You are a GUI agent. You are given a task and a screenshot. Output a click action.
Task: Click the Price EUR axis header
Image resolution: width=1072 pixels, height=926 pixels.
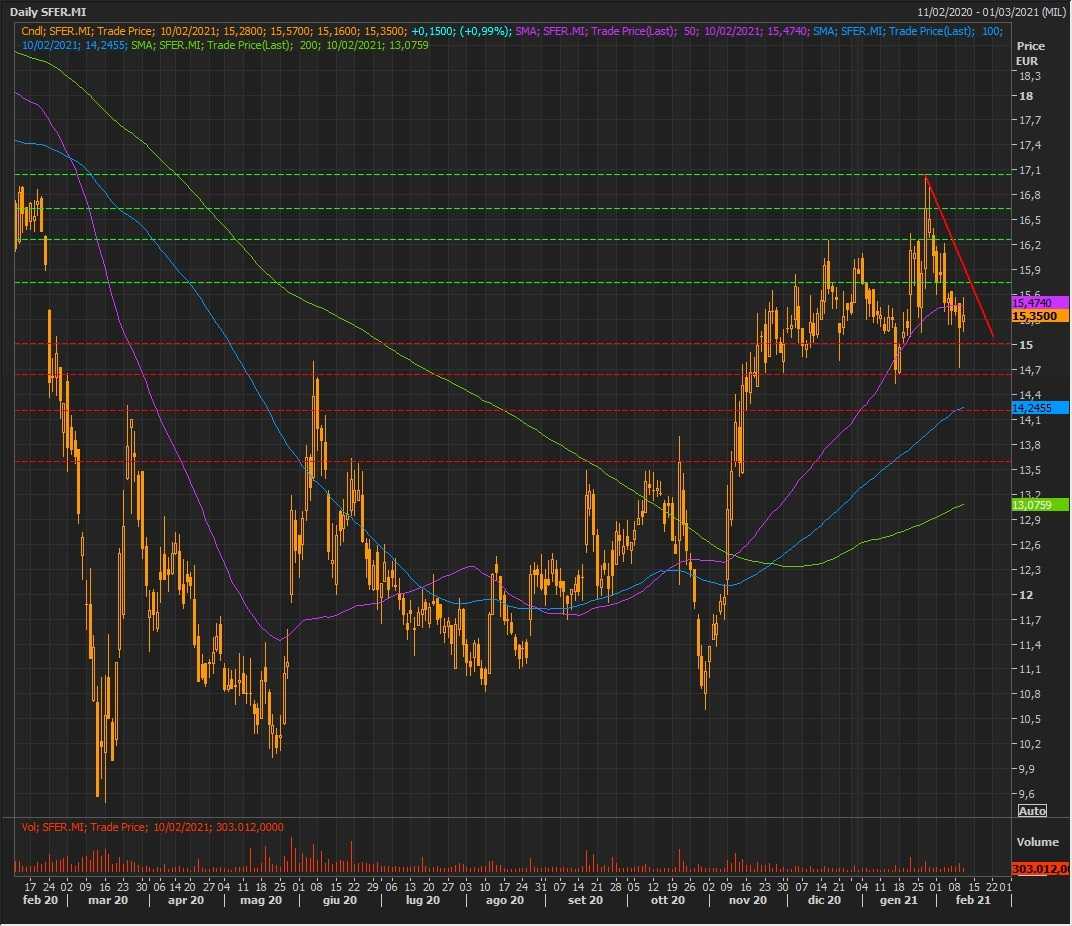coord(1030,53)
